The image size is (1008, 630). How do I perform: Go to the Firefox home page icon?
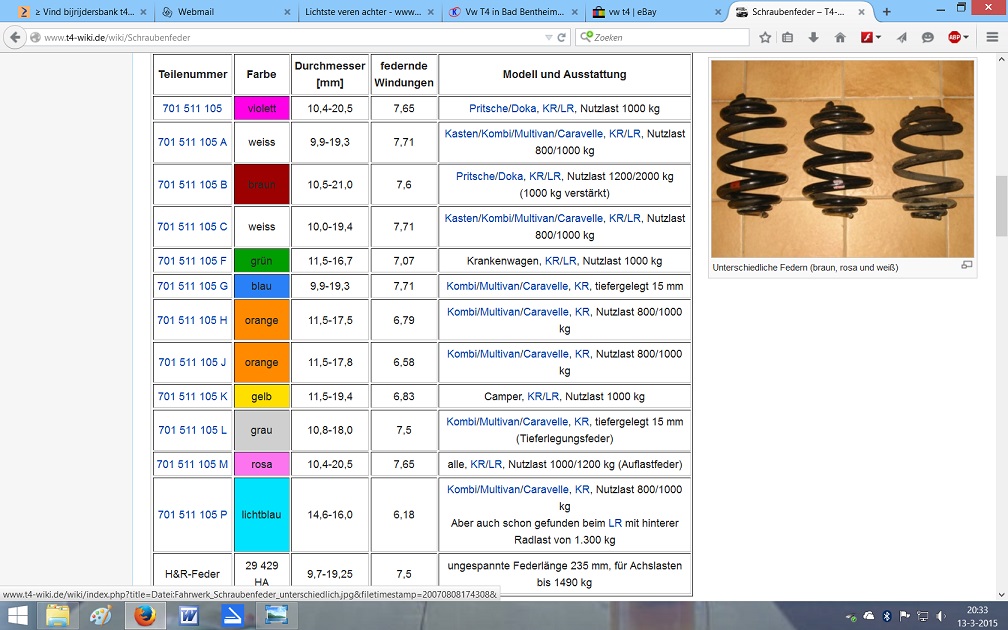840,37
